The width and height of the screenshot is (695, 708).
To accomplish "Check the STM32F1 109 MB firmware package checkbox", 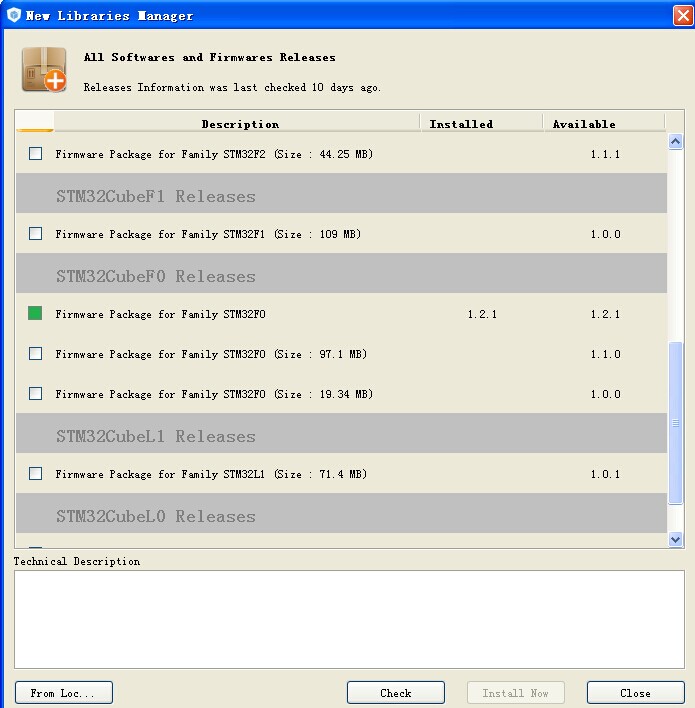I will click(x=35, y=233).
